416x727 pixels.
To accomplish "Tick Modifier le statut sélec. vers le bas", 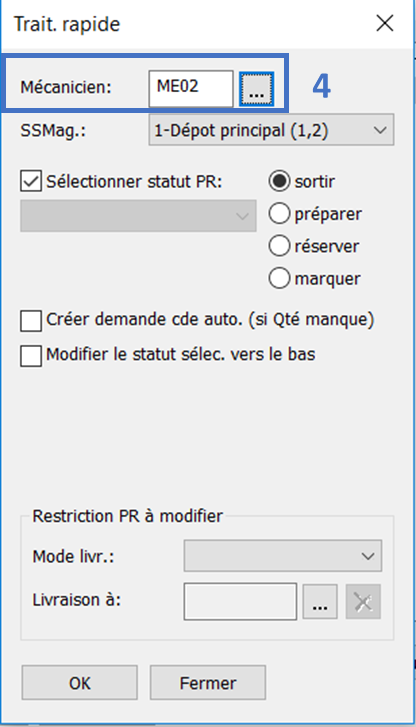I will coord(31,356).
